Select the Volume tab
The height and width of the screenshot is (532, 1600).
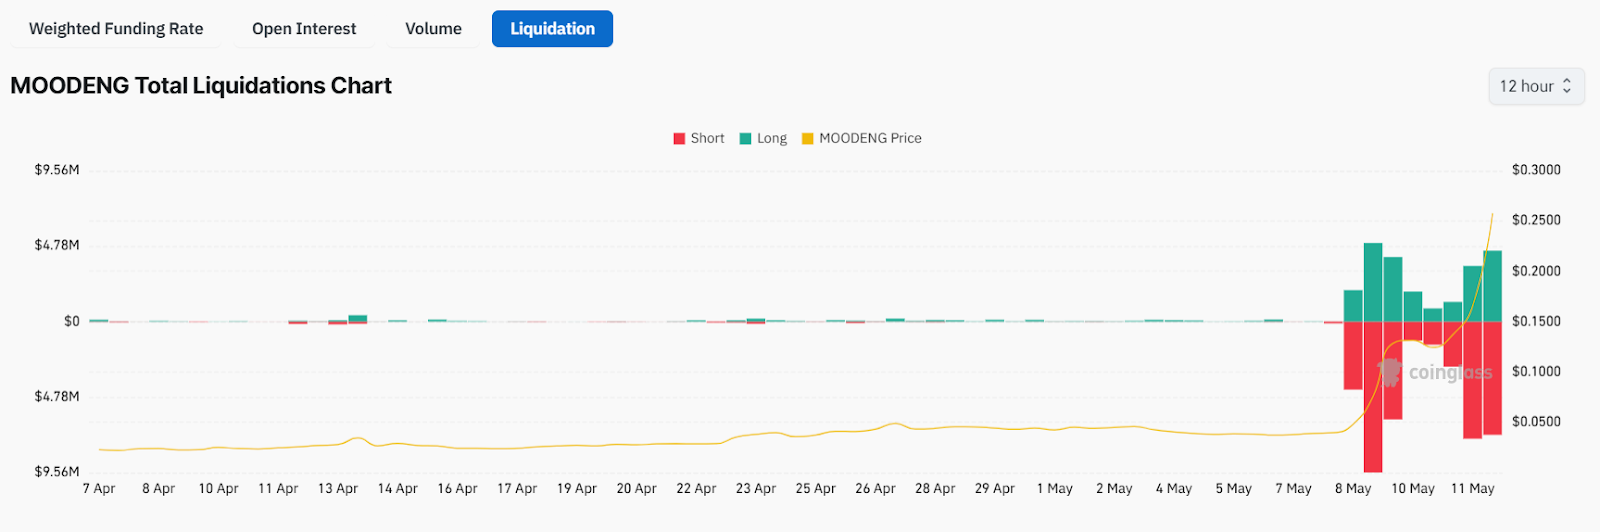click(x=433, y=29)
